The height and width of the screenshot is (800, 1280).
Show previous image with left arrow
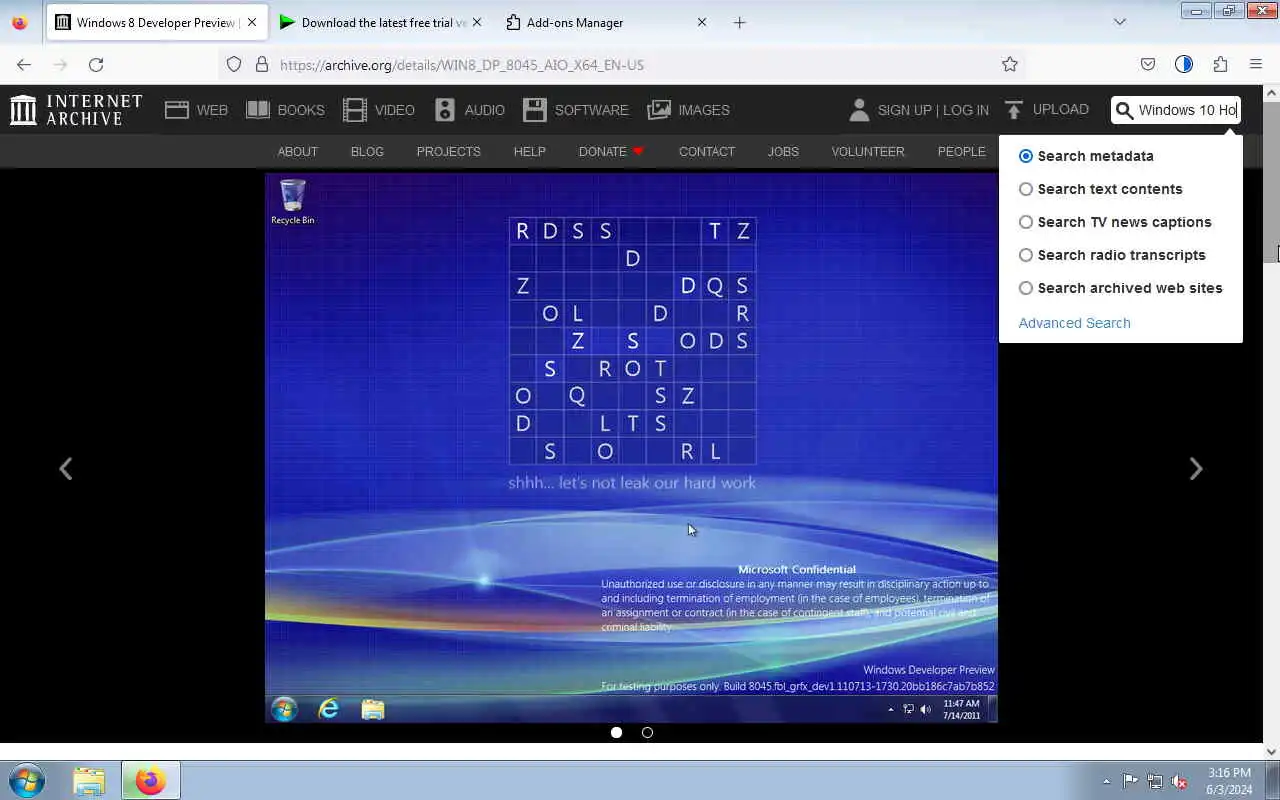[x=66, y=469]
